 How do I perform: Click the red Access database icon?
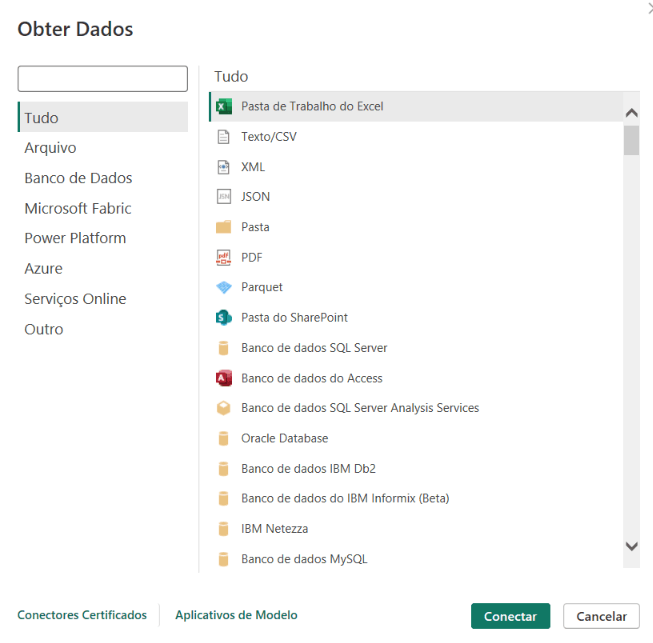pos(224,378)
